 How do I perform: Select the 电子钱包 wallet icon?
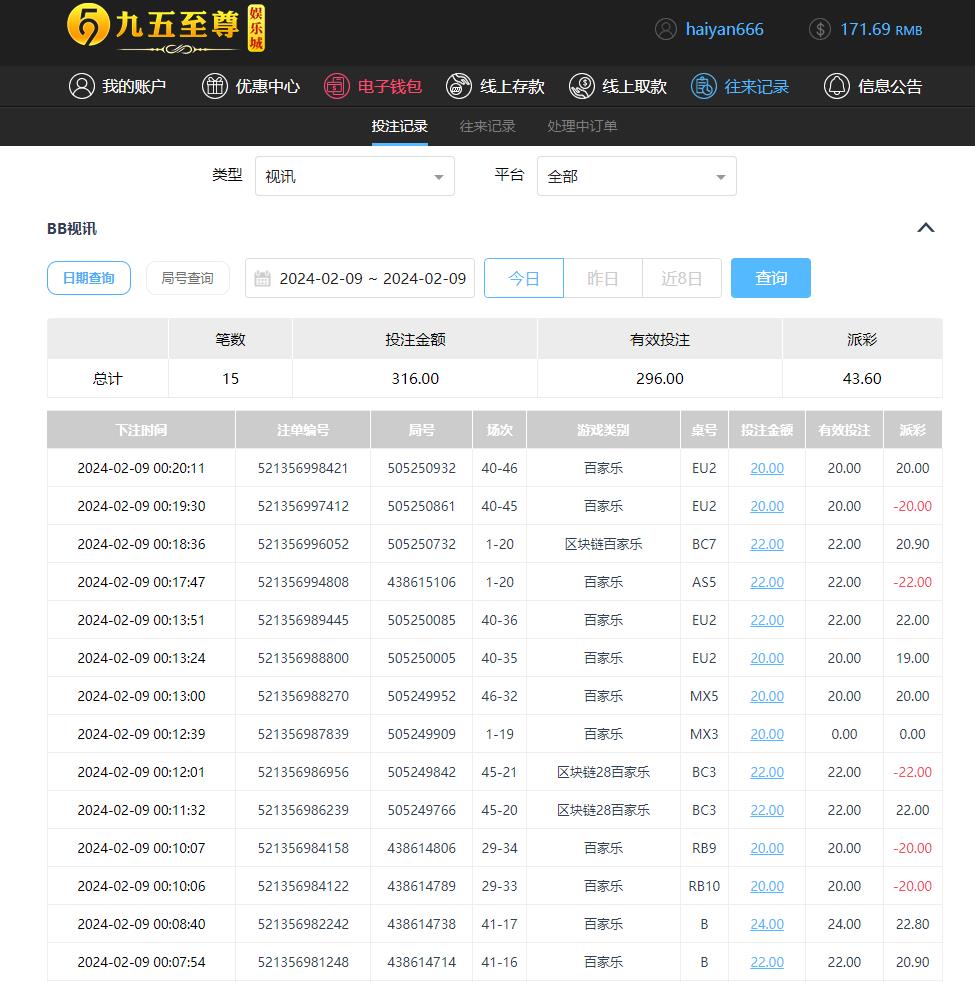[337, 86]
